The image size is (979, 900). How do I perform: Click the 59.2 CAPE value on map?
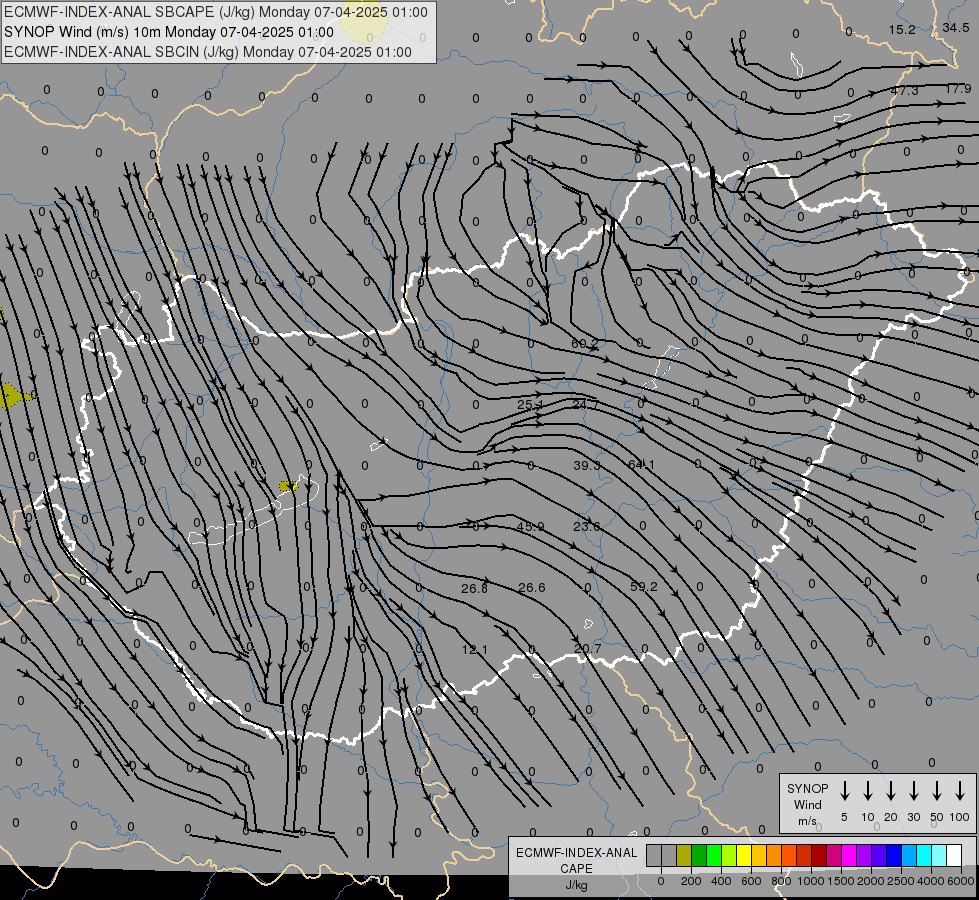(644, 586)
